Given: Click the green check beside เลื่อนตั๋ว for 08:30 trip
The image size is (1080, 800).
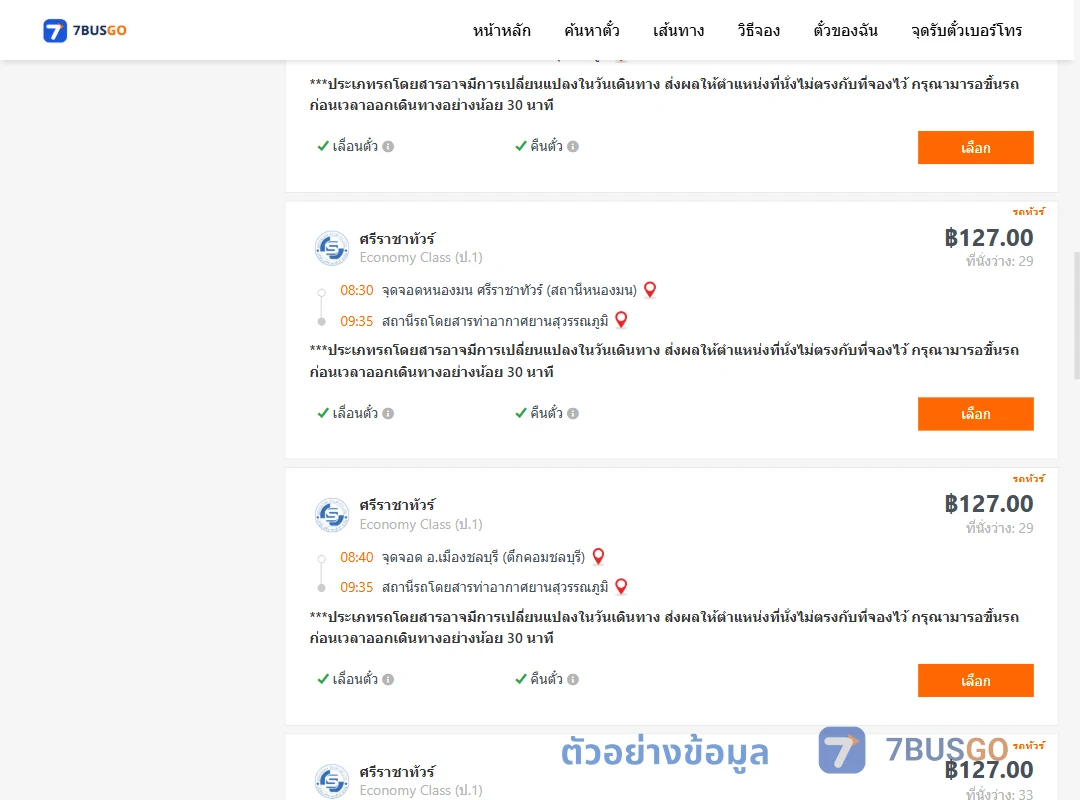Looking at the screenshot, I should click(x=322, y=413).
